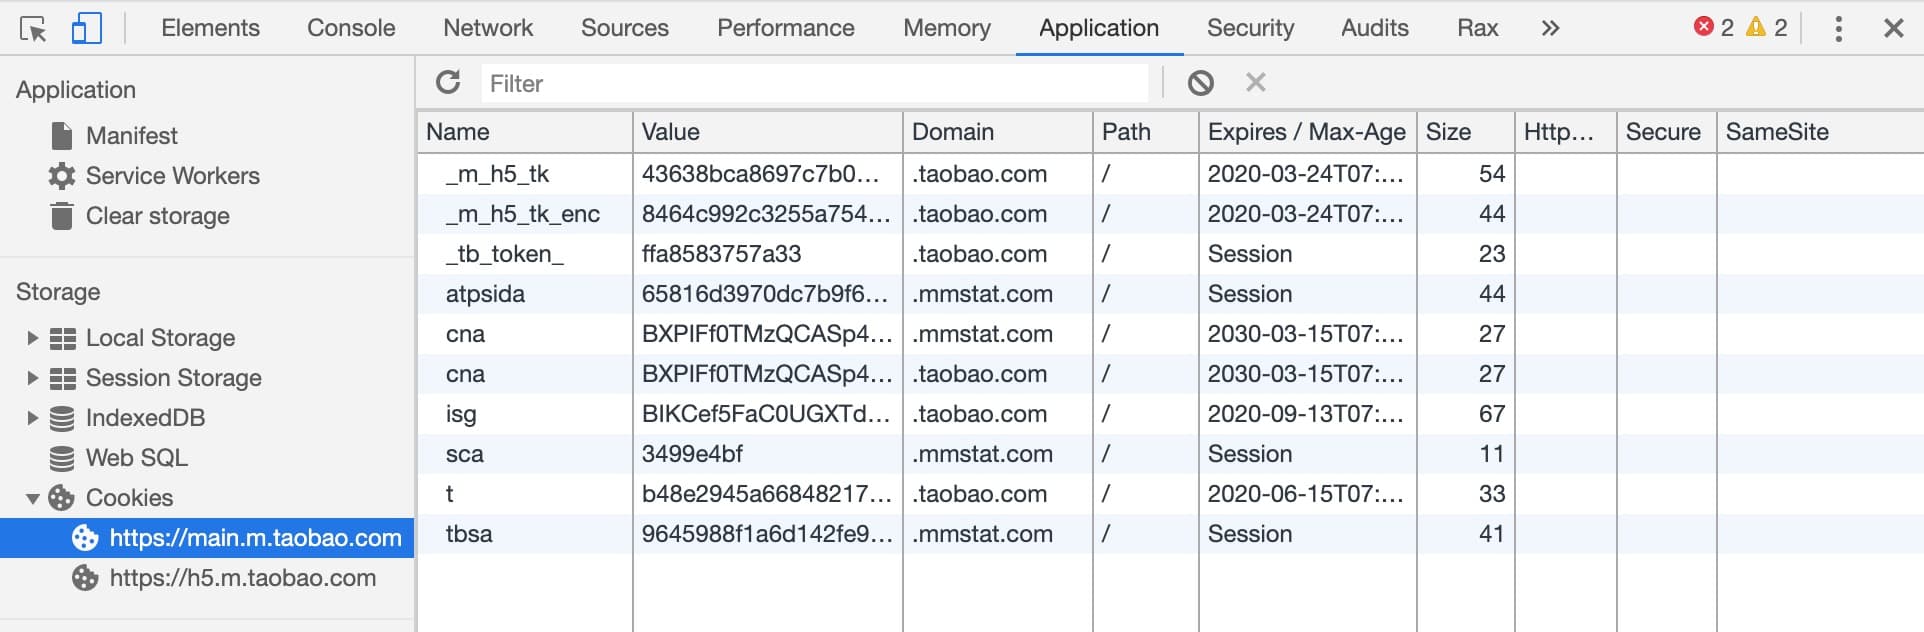Click the delete selected cookie X icon
The height and width of the screenshot is (632, 1924).
[1256, 83]
